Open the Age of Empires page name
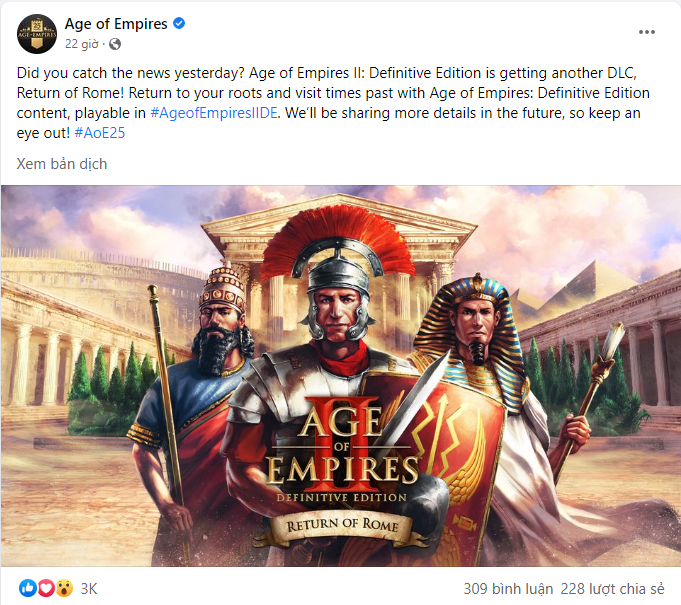 click(116, 23)
